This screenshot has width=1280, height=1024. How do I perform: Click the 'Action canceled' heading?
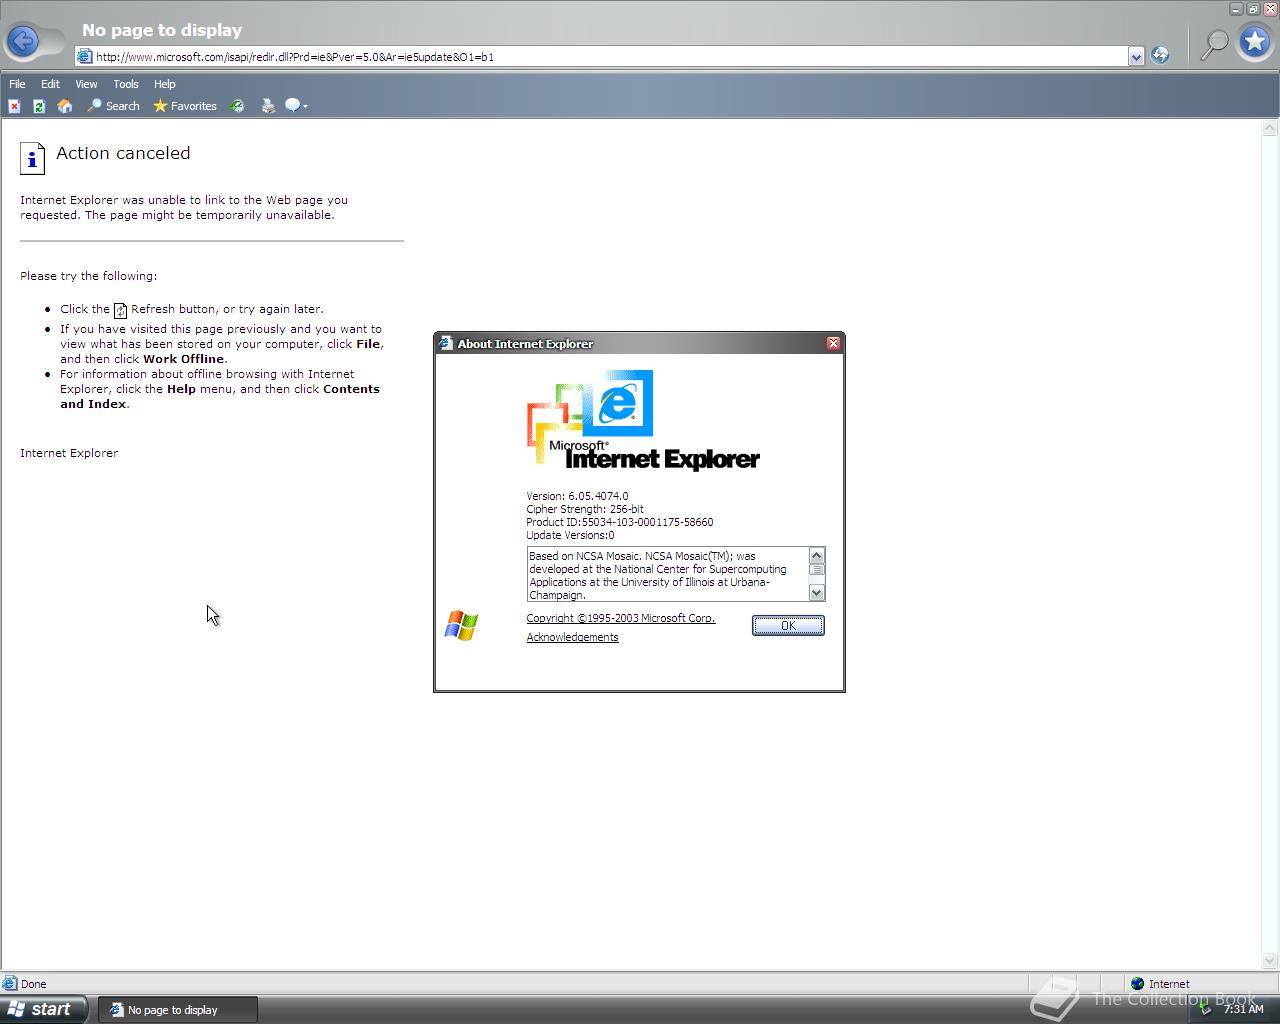tap(123, 153)
